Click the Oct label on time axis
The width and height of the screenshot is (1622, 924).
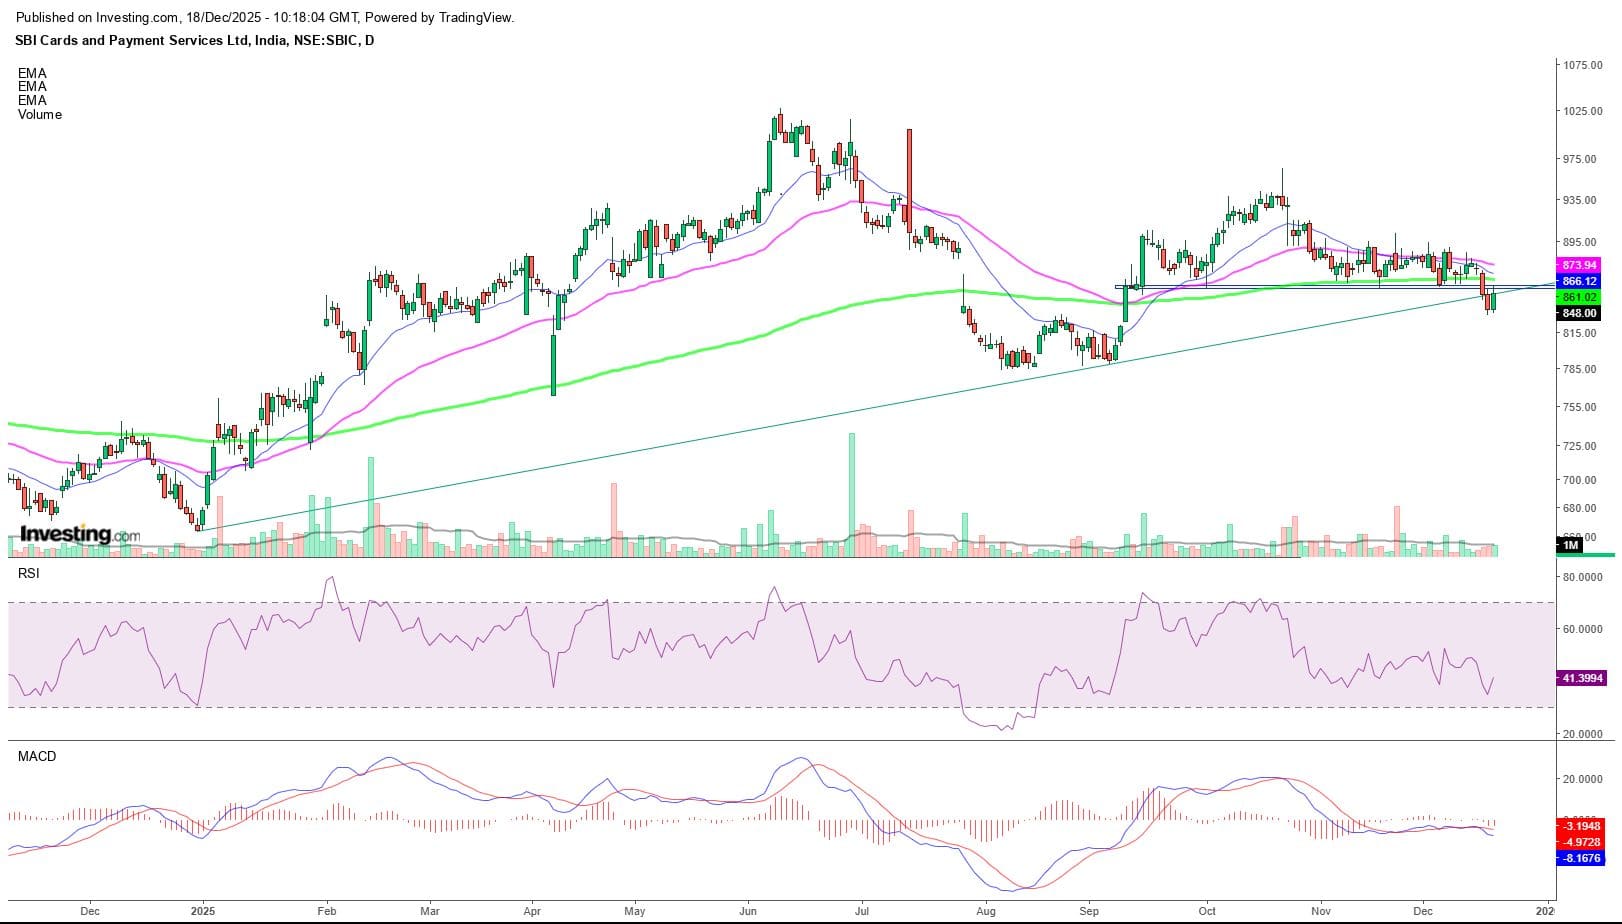pos(1207,911)
